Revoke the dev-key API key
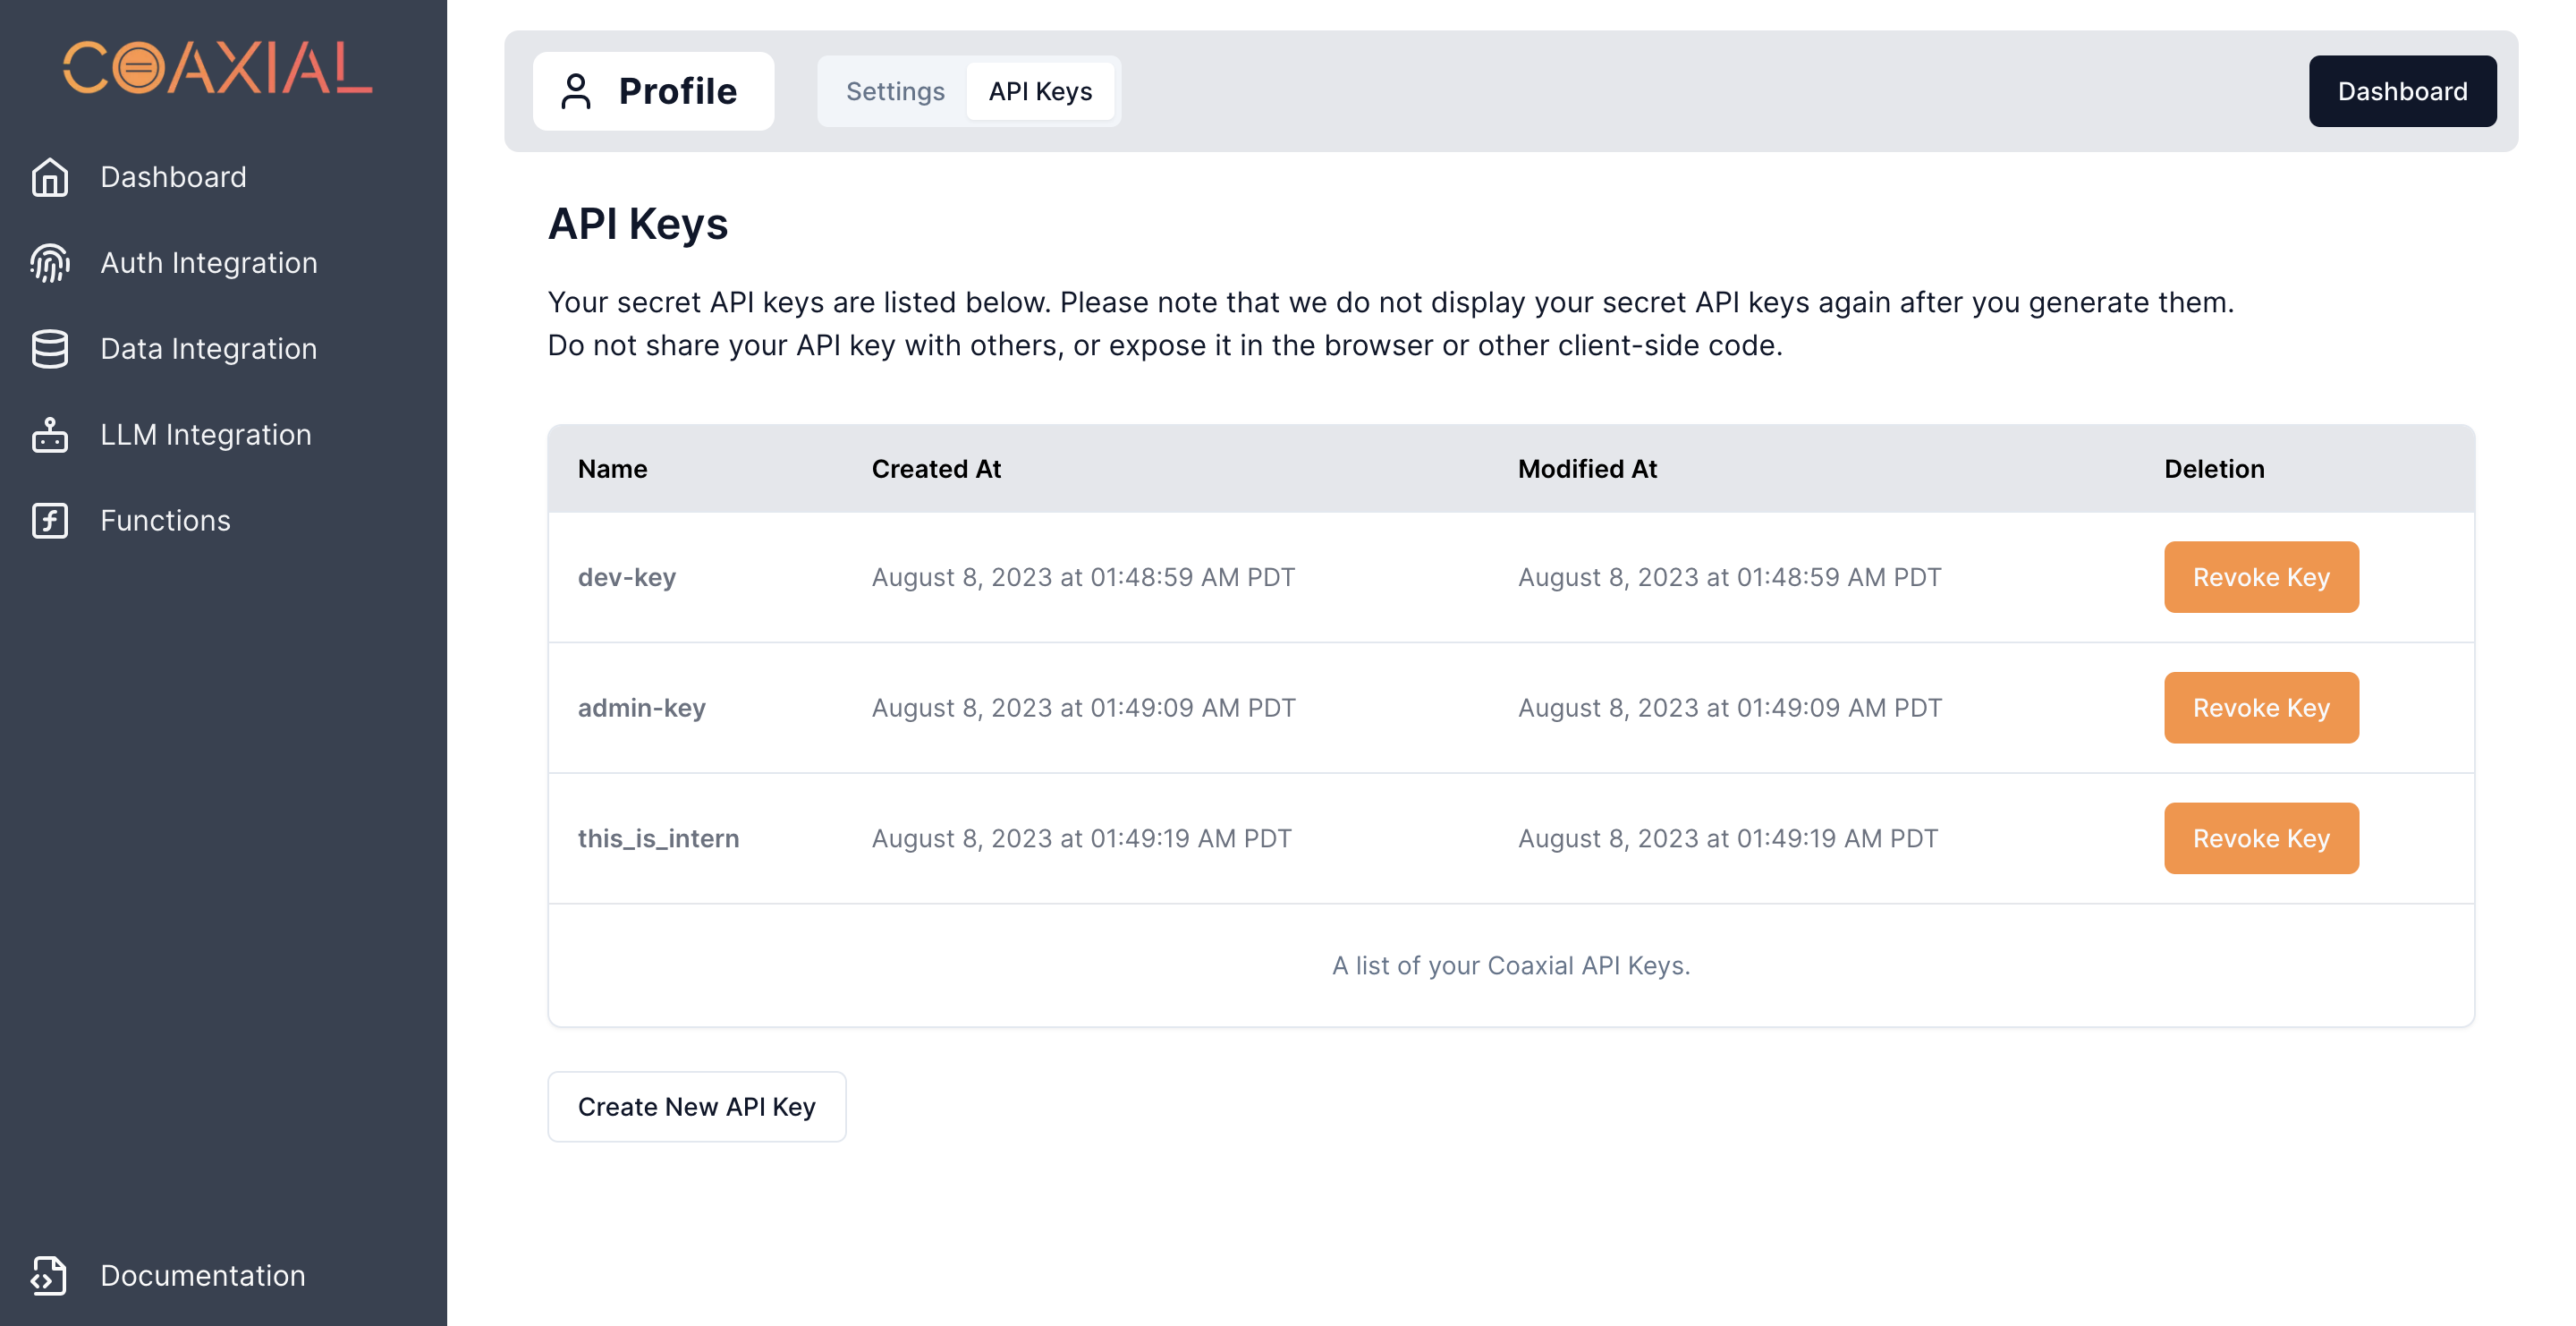This screenshot has width=2576, height=1326. click(x=2261, y=577)
